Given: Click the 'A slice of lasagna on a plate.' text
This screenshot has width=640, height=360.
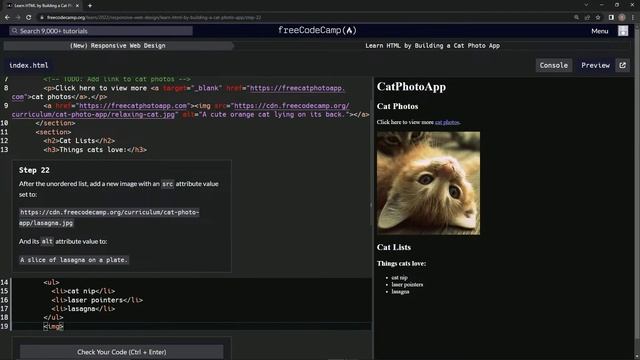Looking at the screenshot, I should tap(74, 260).
